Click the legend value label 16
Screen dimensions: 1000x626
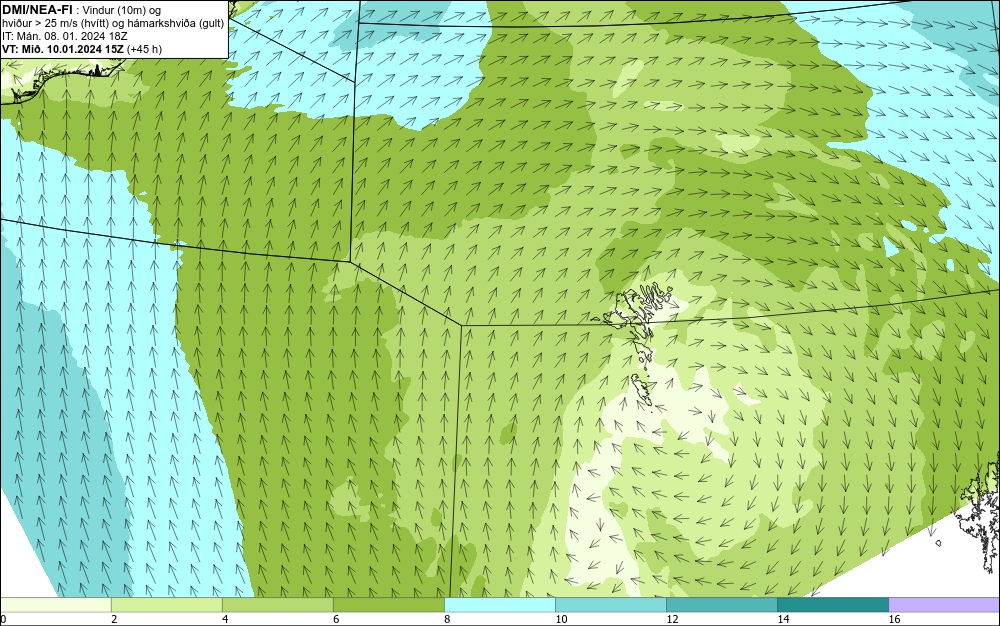point(894,619)
